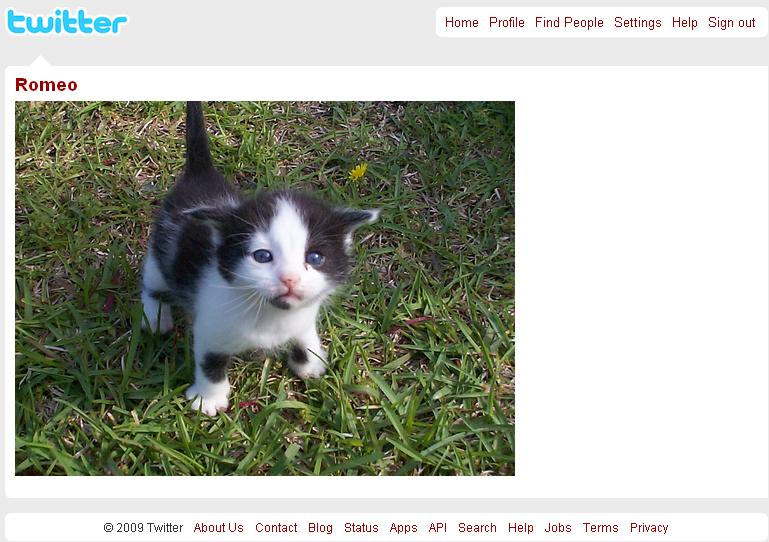Open the Contact footer link
Image resolution: width=769 pixels, height=542 pixels.
276,528
